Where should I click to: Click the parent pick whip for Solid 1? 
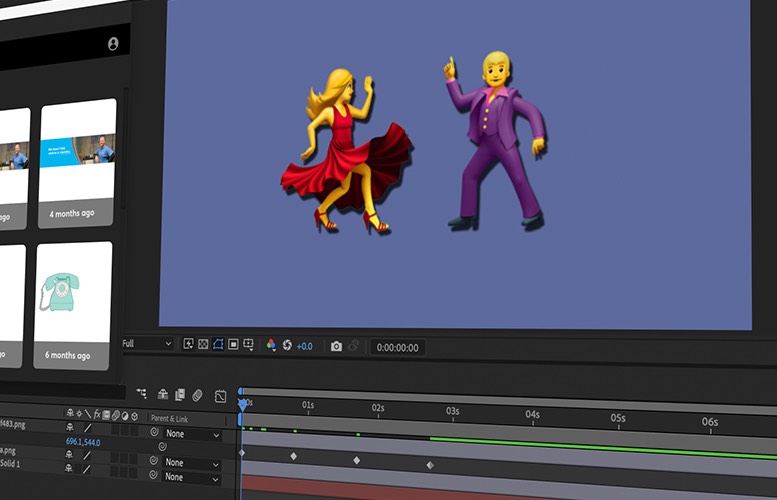click(154, 475)
